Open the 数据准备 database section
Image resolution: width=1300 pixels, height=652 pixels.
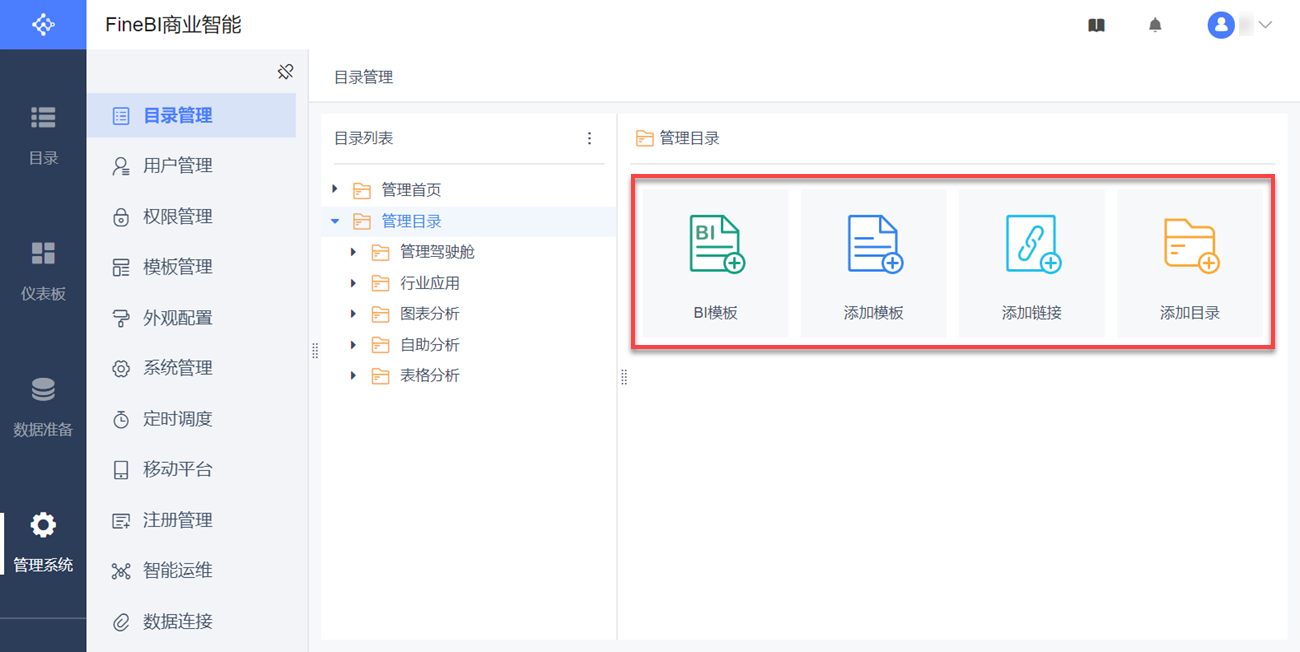[x=43, y=405]
